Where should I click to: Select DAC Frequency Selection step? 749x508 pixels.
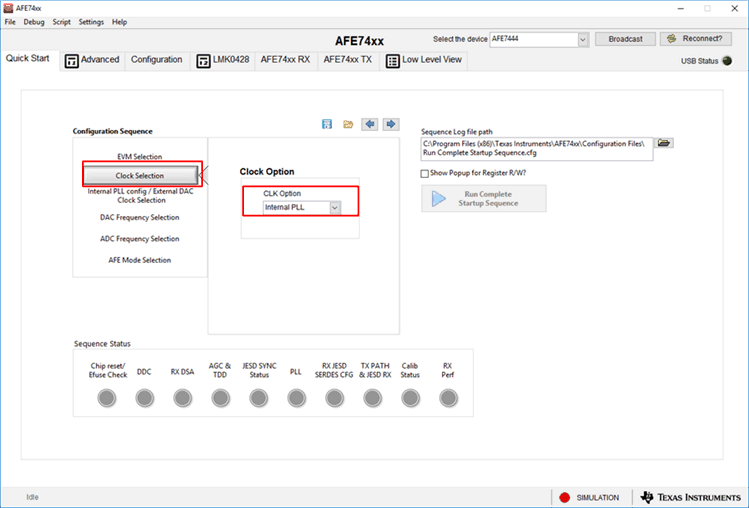click(140, 217)
